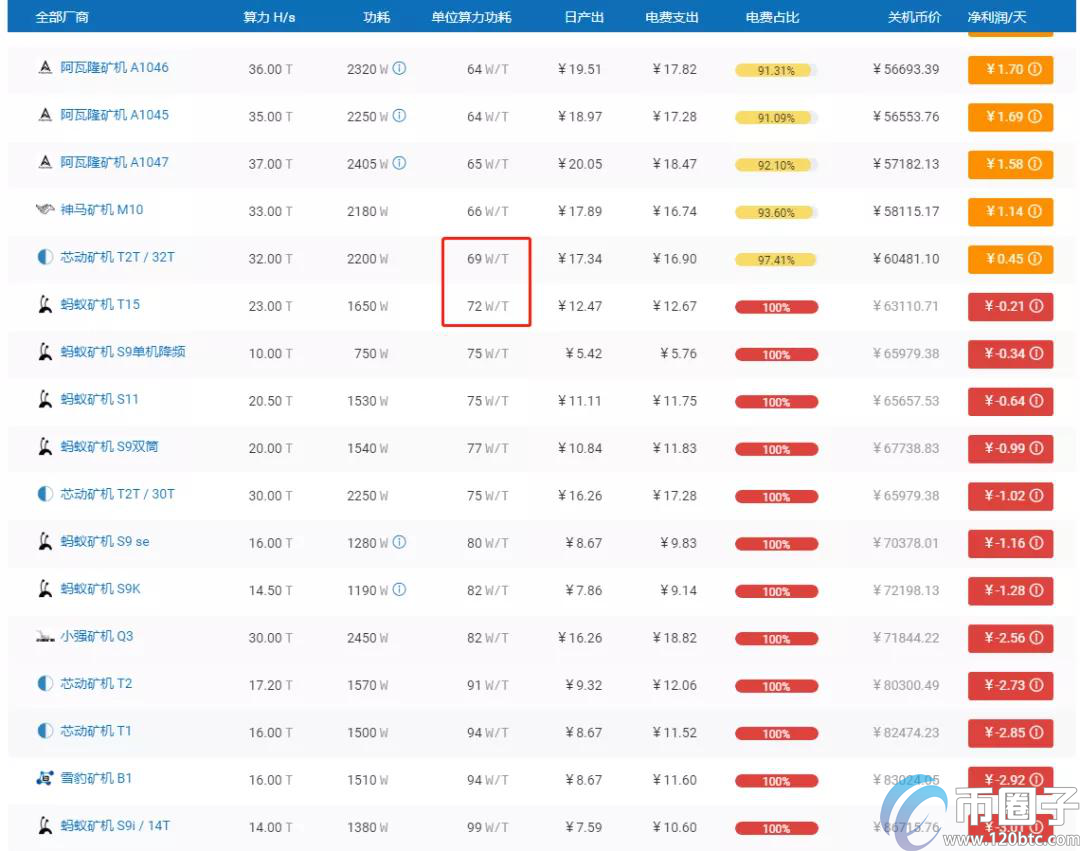Open the 蚂蚁矿机 S9单机降频 link

point(123,352)
